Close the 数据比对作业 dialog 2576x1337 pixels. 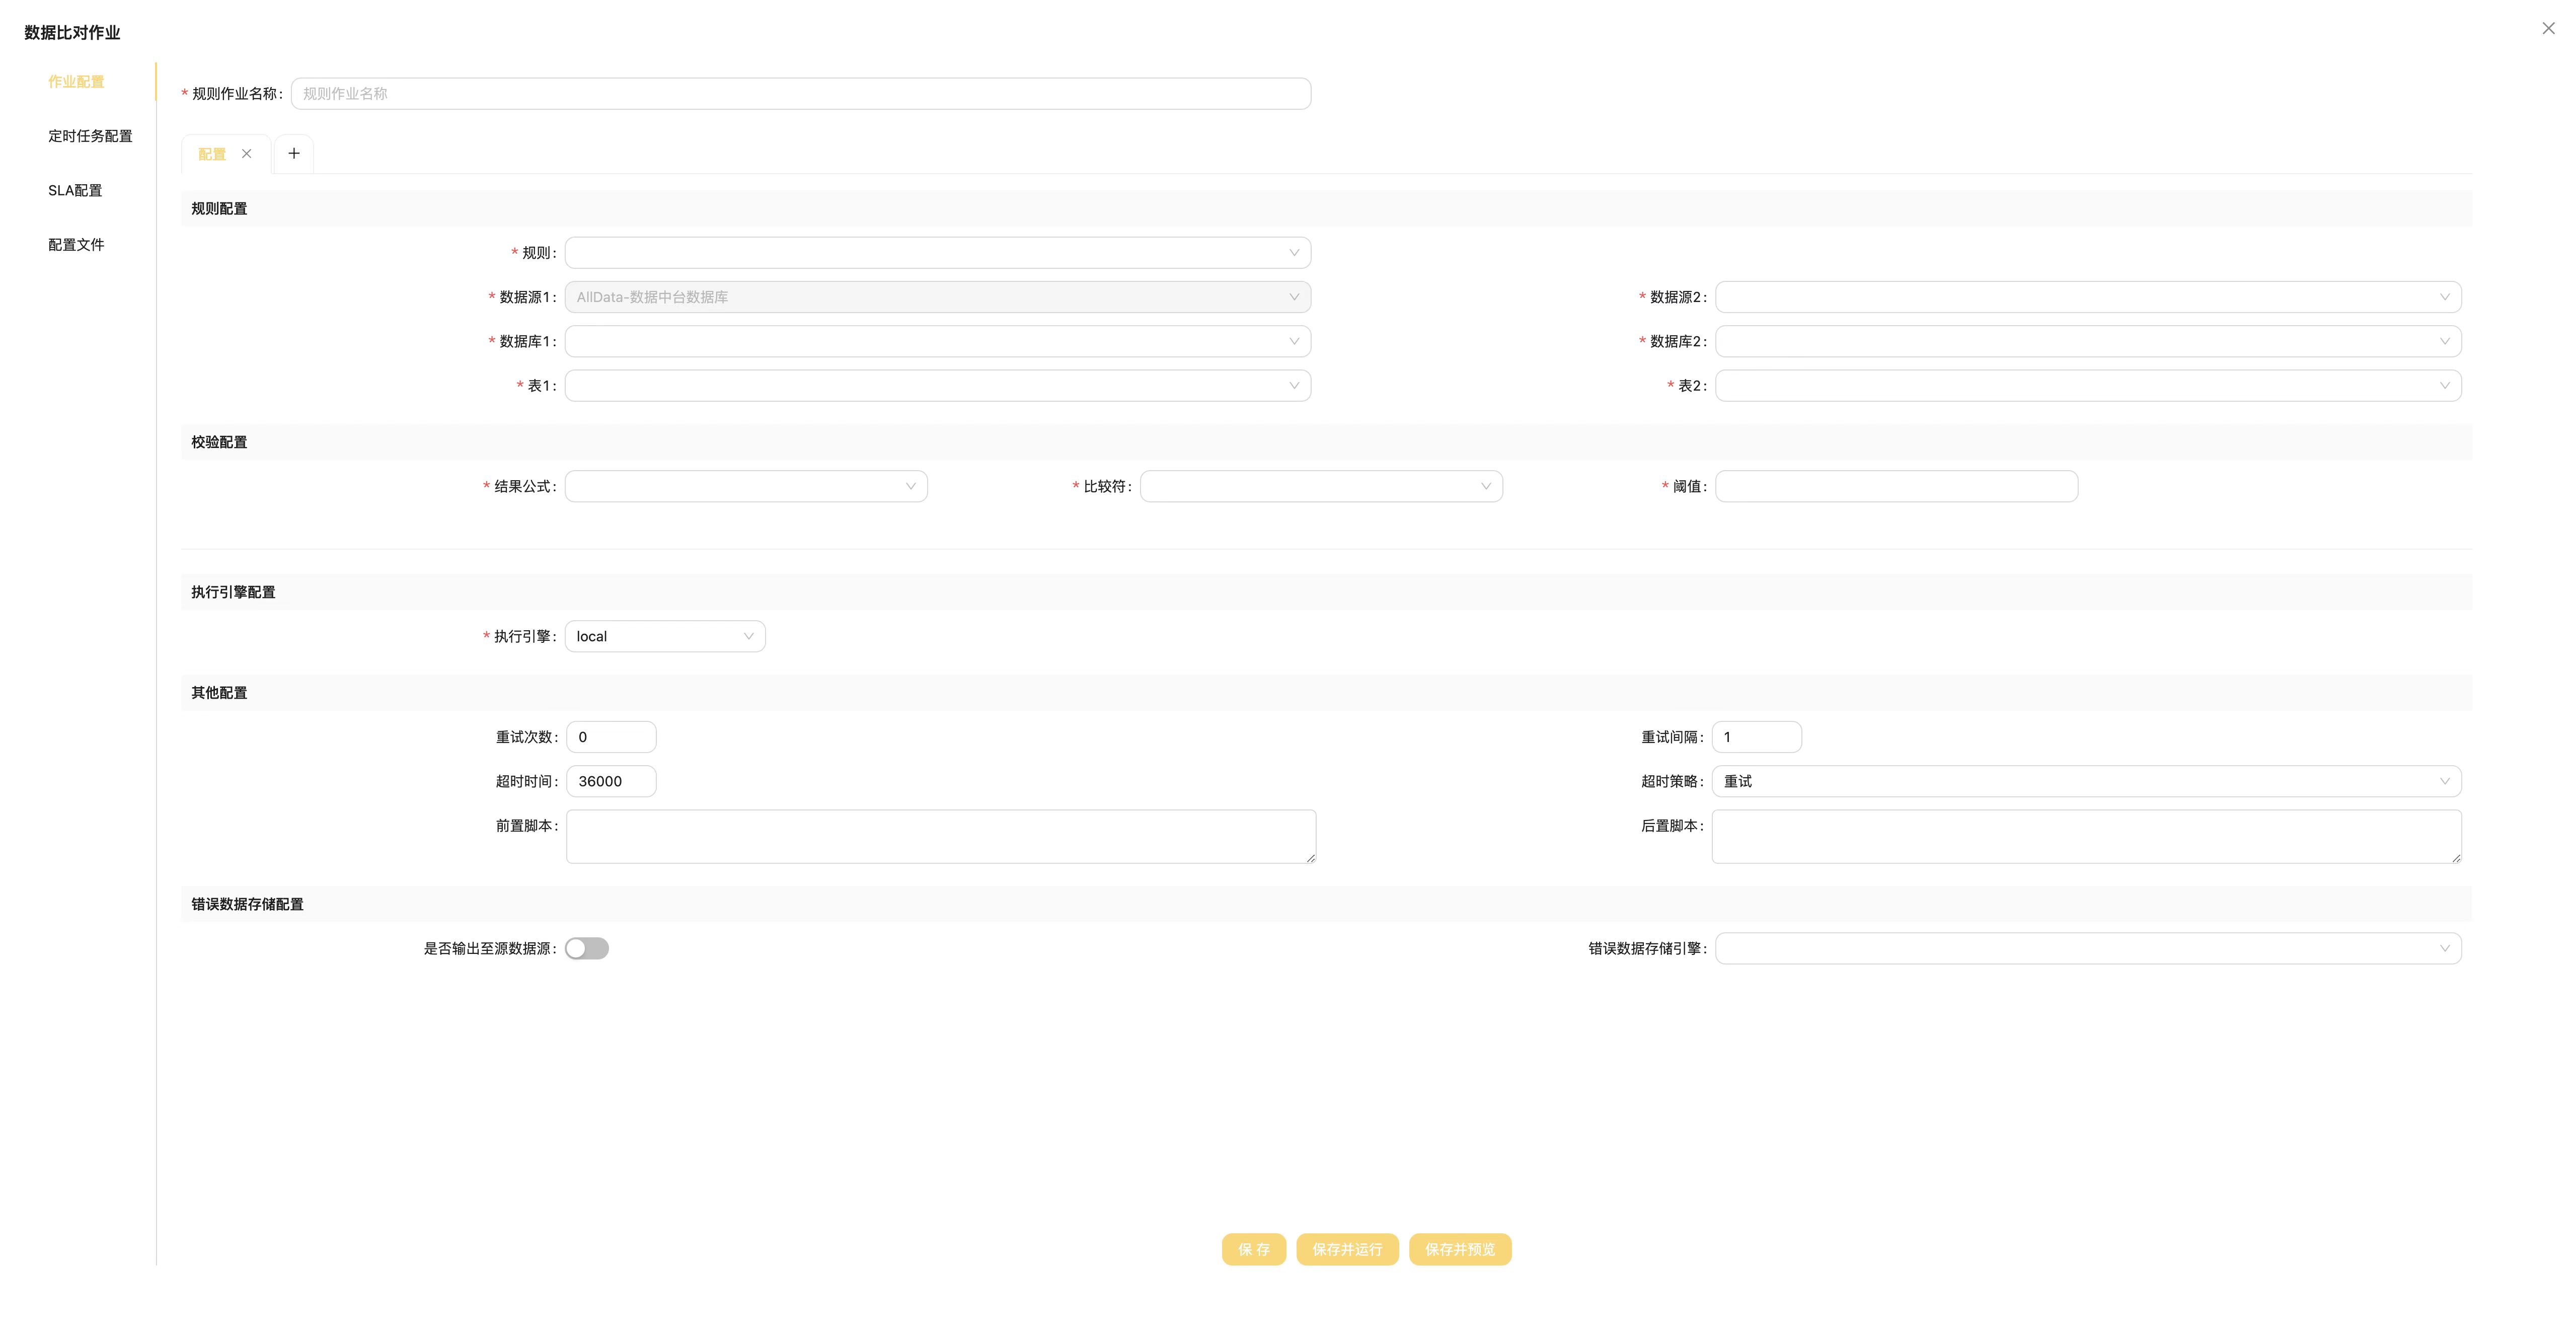tap(2548, 29)
